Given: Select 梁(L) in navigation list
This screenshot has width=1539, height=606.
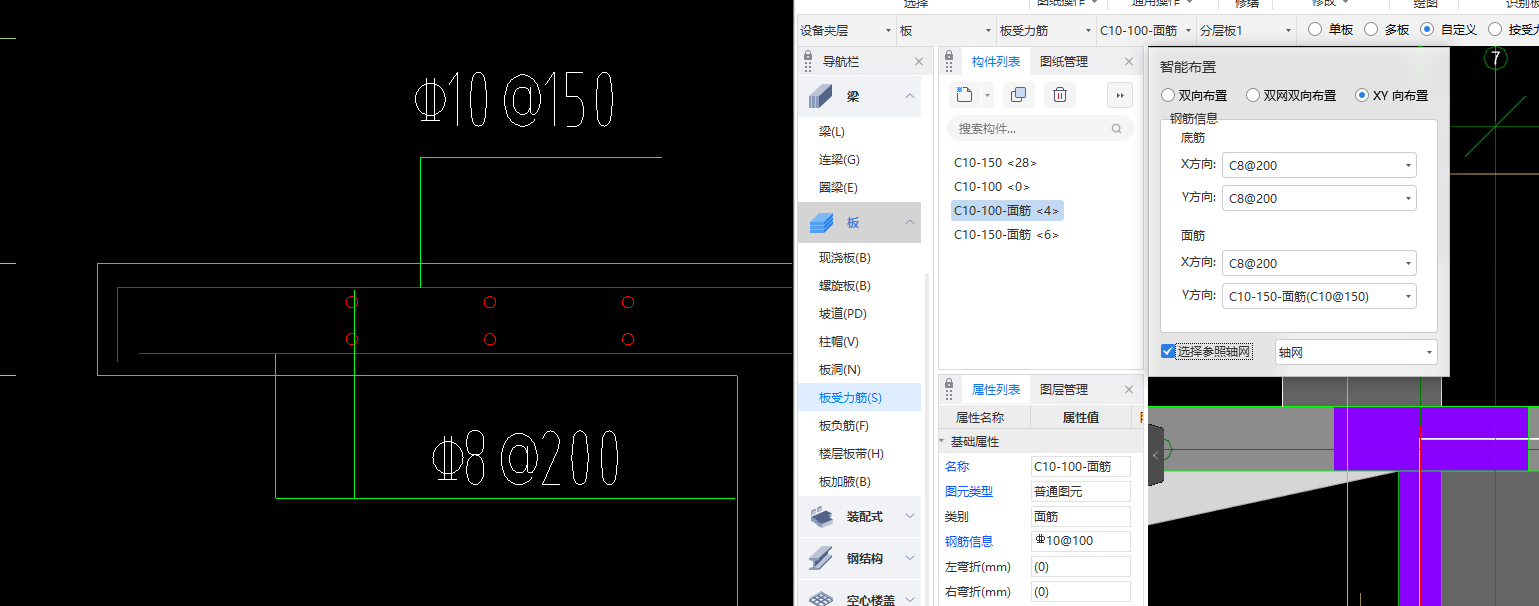Looking at the screenshot, I should (x=832, y=132).
